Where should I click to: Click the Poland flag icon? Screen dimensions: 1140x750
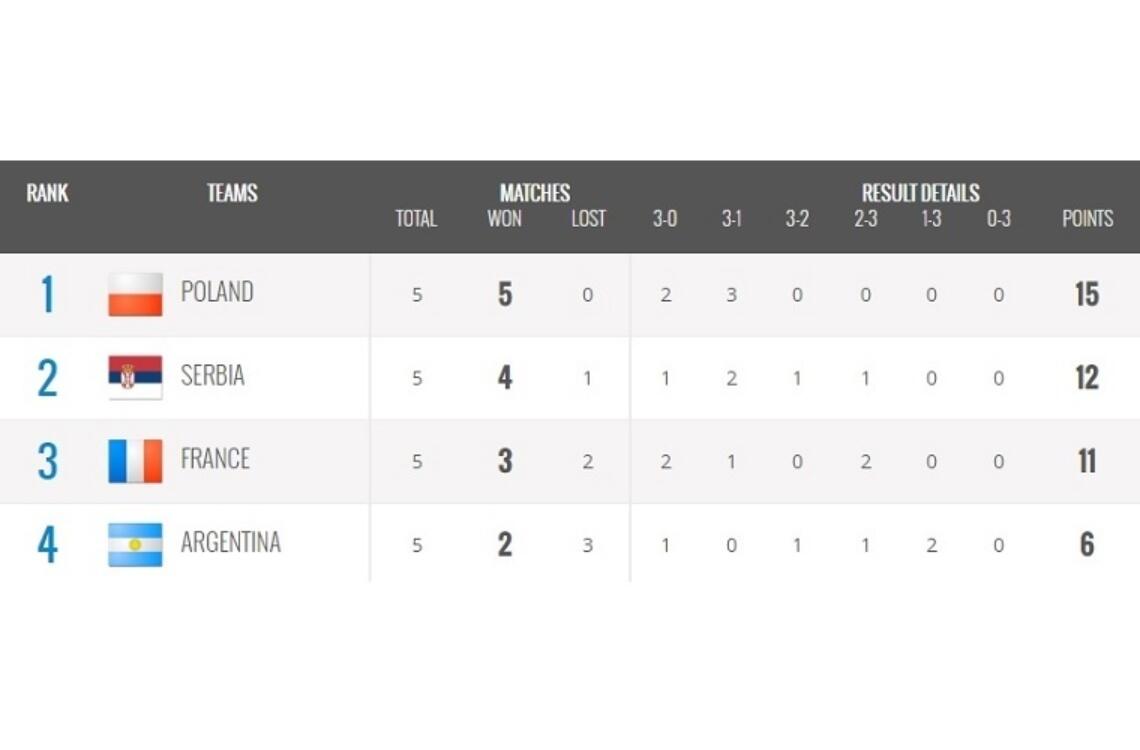click(135, 294)
